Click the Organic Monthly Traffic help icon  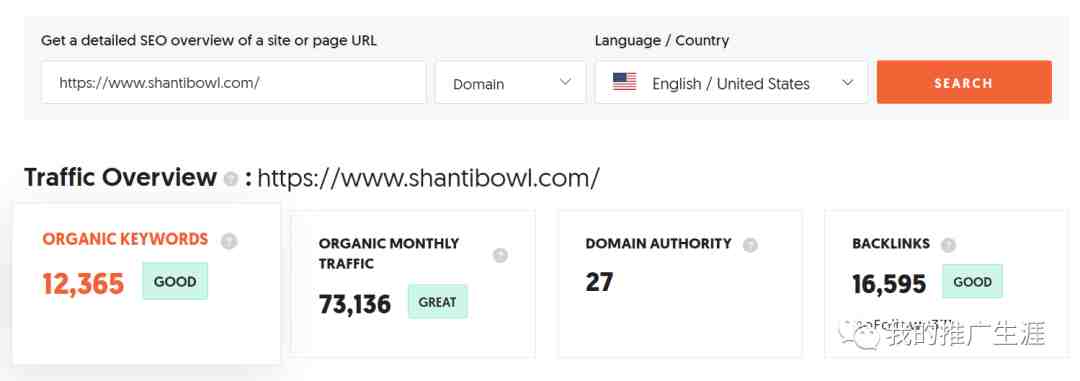point(501,255)
